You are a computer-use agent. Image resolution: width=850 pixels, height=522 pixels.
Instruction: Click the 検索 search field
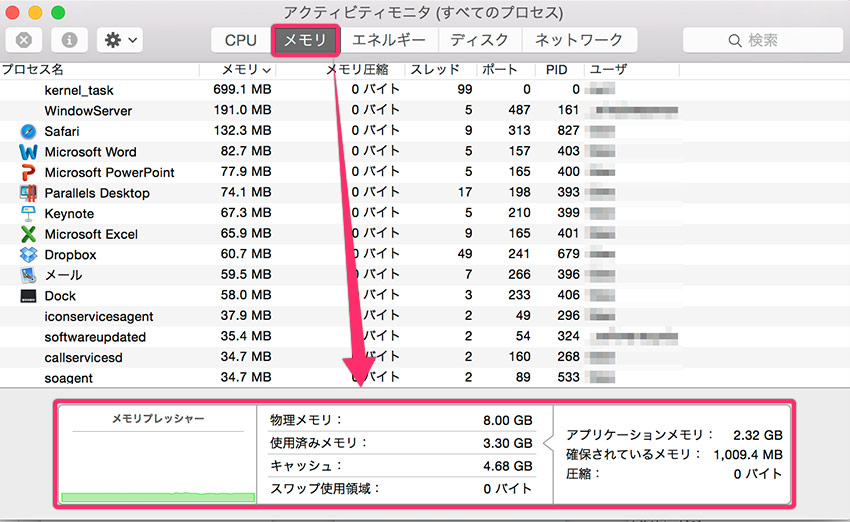coord(763,40)
